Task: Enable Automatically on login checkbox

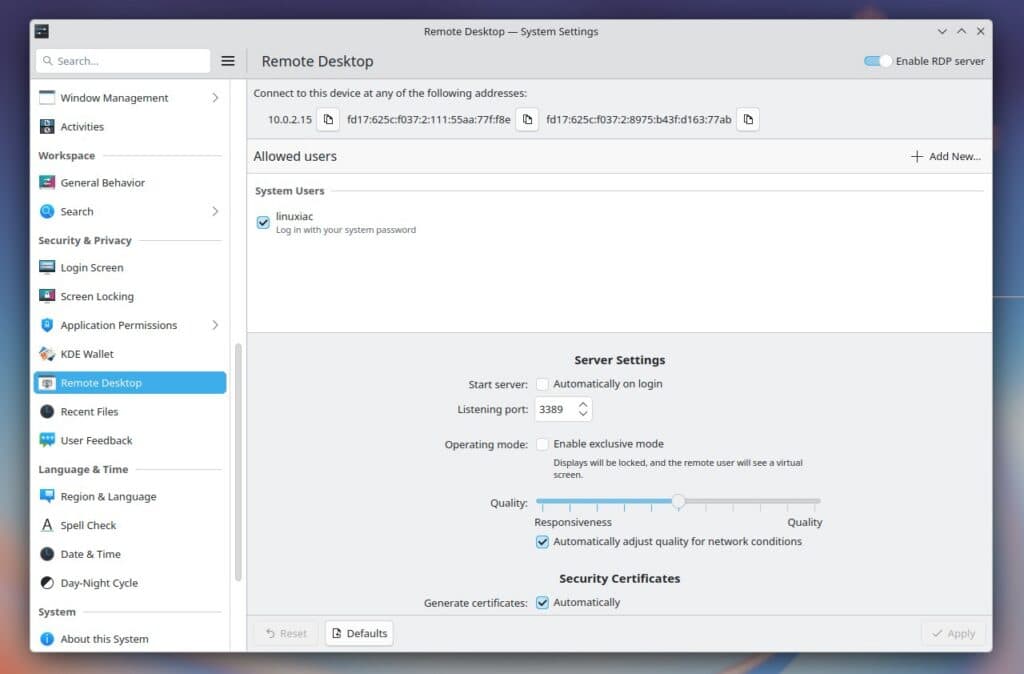Action: tap(542, 384)
